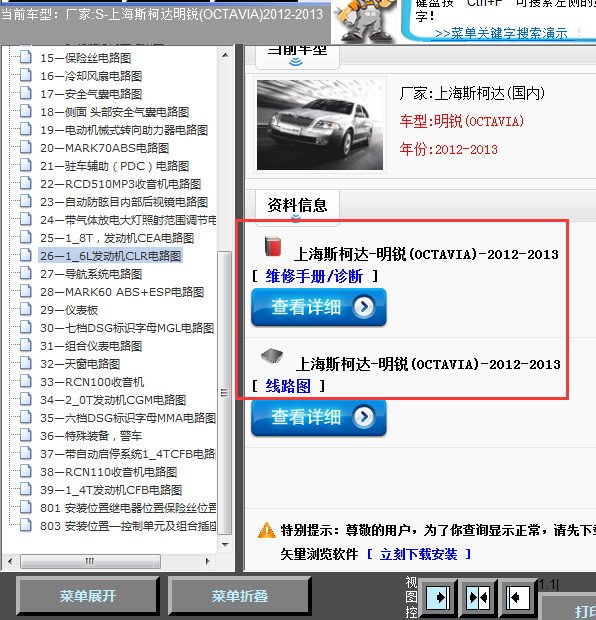Select 18—侧面 头部安全气囊电路图
Image resolution: width=596 pixels, height=620 pixels.
(x=114, y=112)
